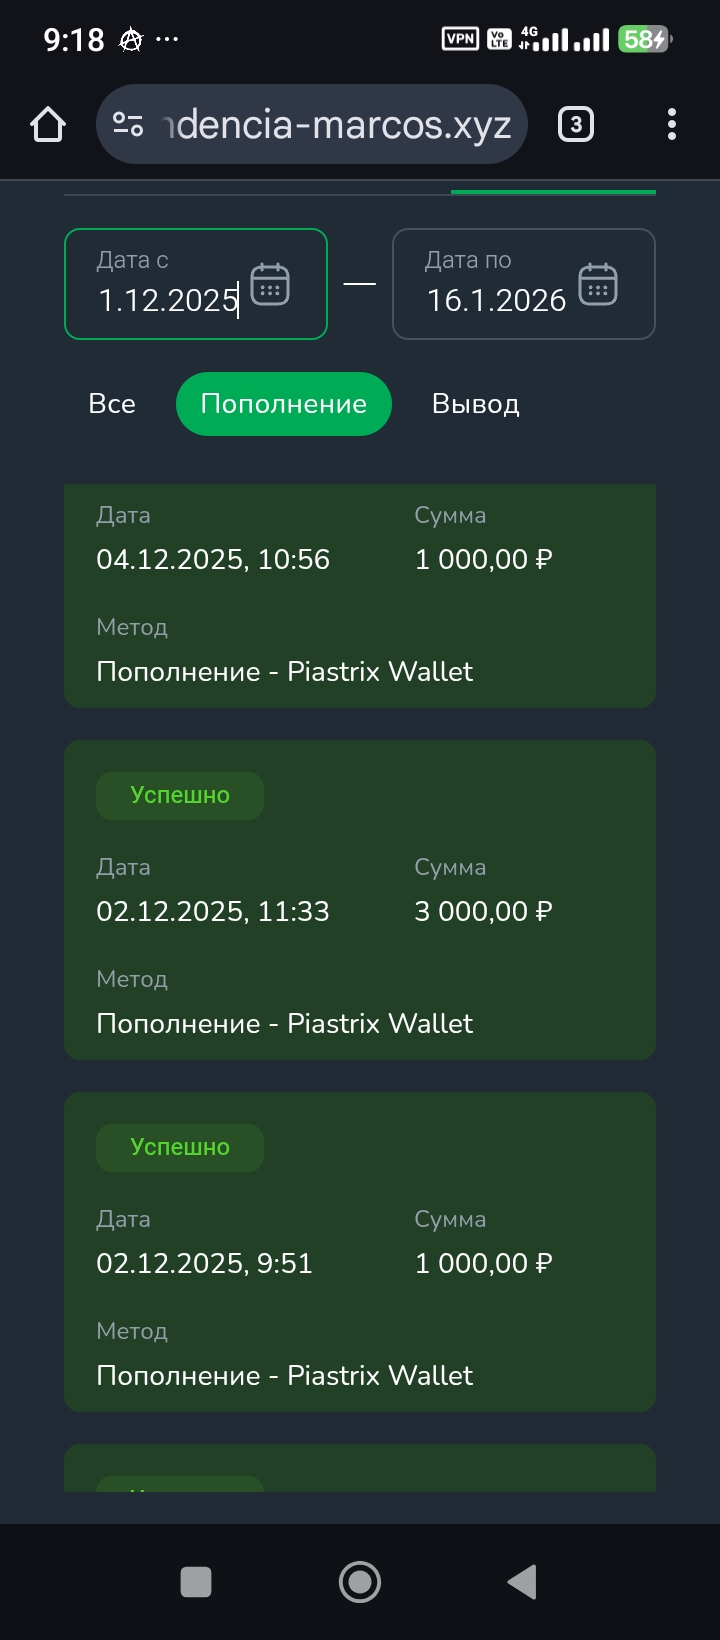Switch to the Вывод filter tab
Viewport: 720px width, 1640px height.
(475, 404)
